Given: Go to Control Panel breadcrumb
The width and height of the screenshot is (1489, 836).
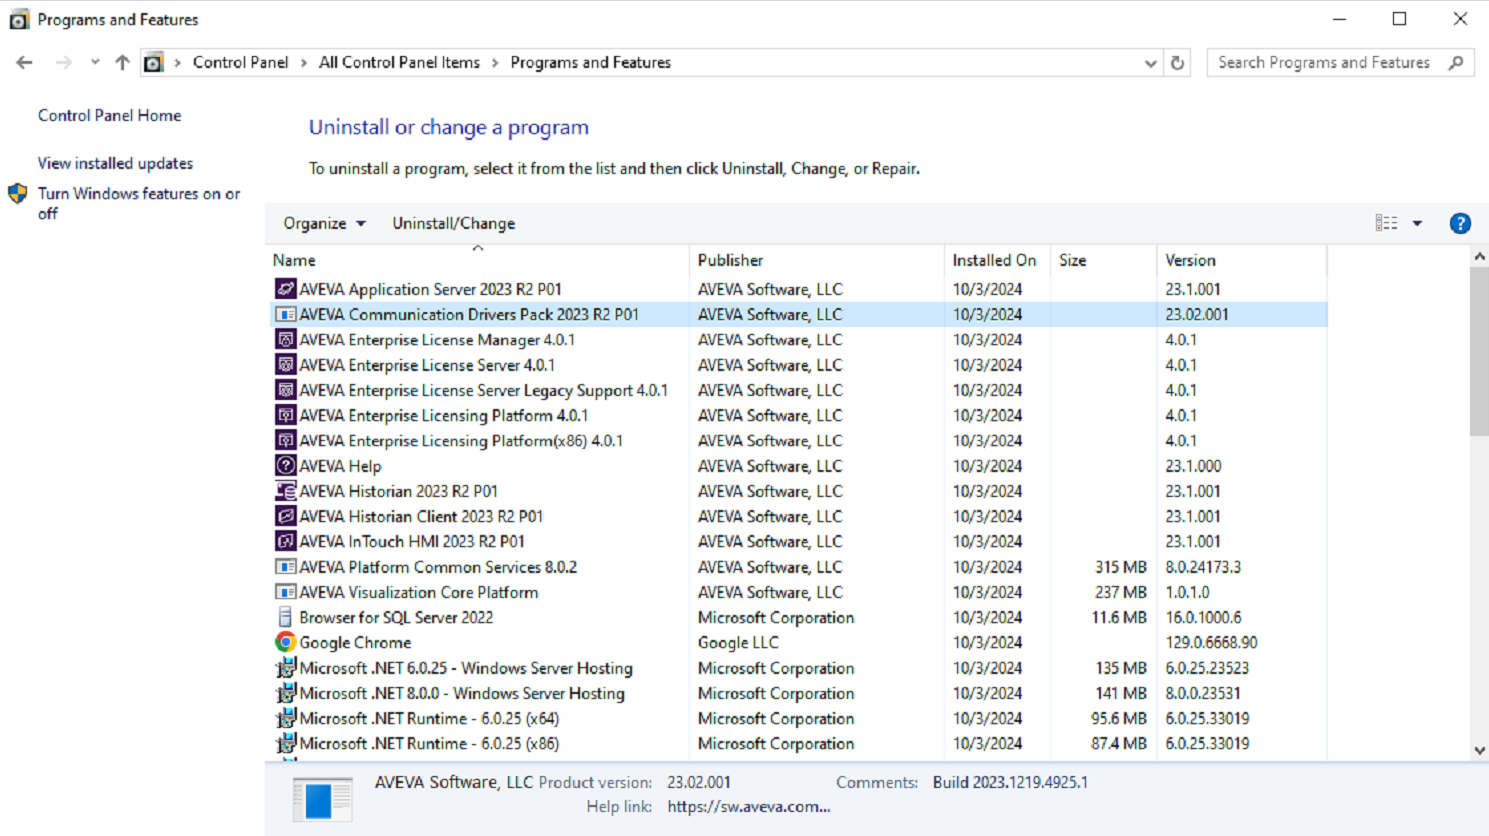Looking at the screenshot, I should pyautogui.click(x=240, y=62).
